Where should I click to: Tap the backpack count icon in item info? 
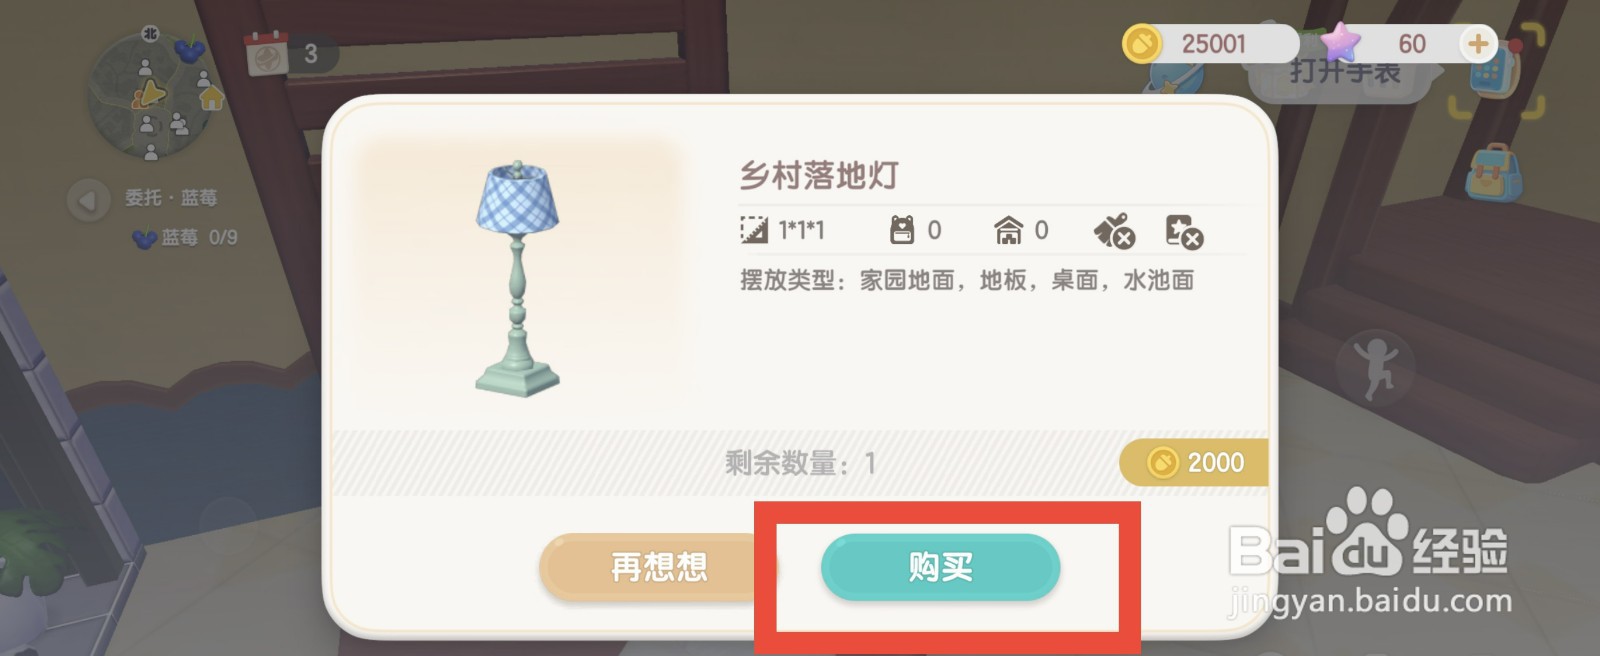pos(902,230)
